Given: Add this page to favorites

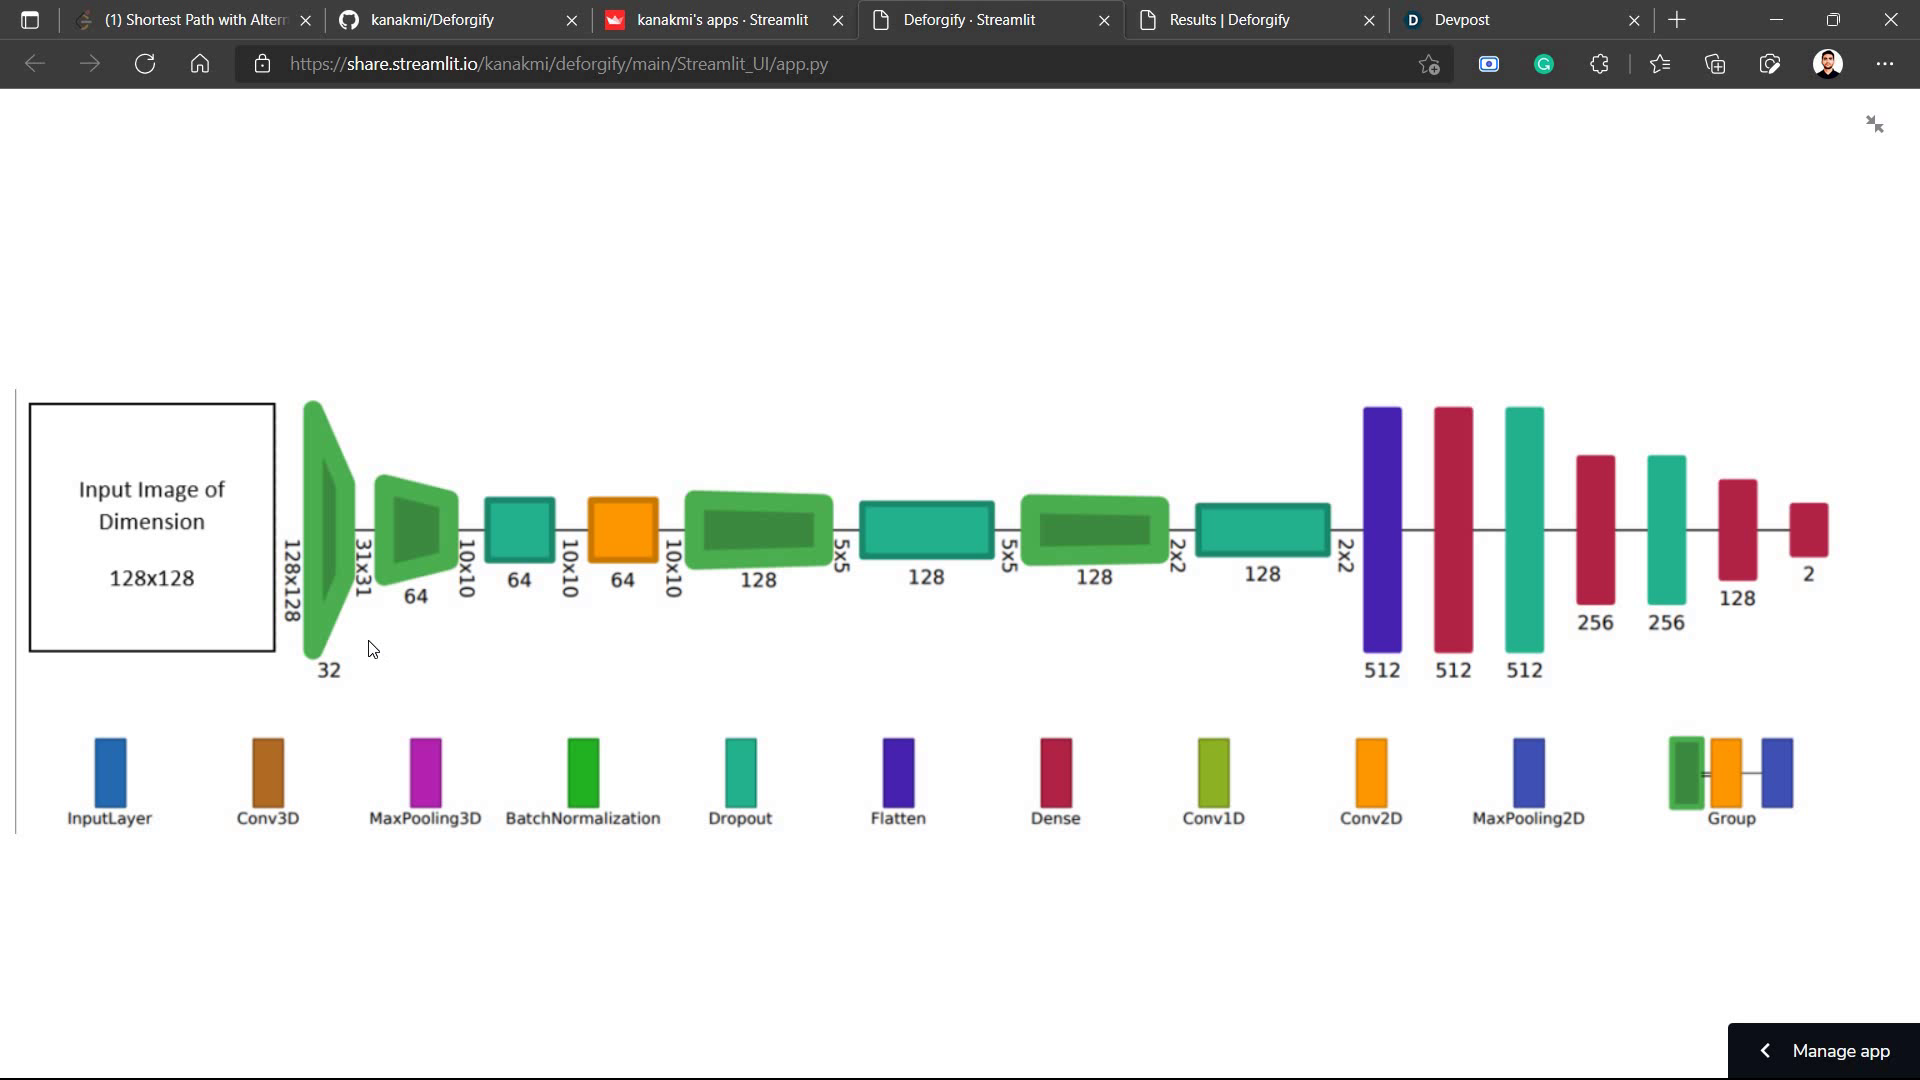Looking at the screenshot, I should coord(1429,64).
